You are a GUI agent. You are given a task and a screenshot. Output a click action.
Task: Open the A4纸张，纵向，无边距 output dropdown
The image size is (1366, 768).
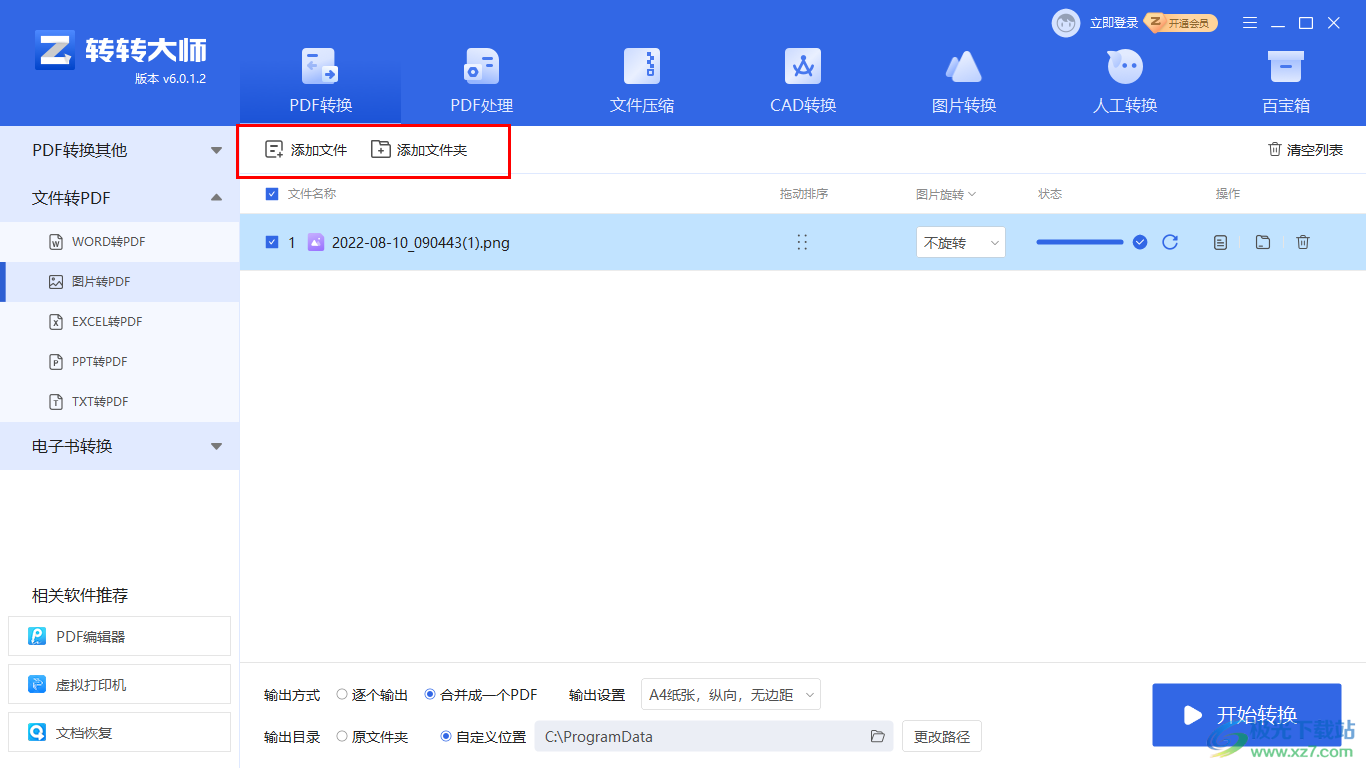tap(730, 694)
